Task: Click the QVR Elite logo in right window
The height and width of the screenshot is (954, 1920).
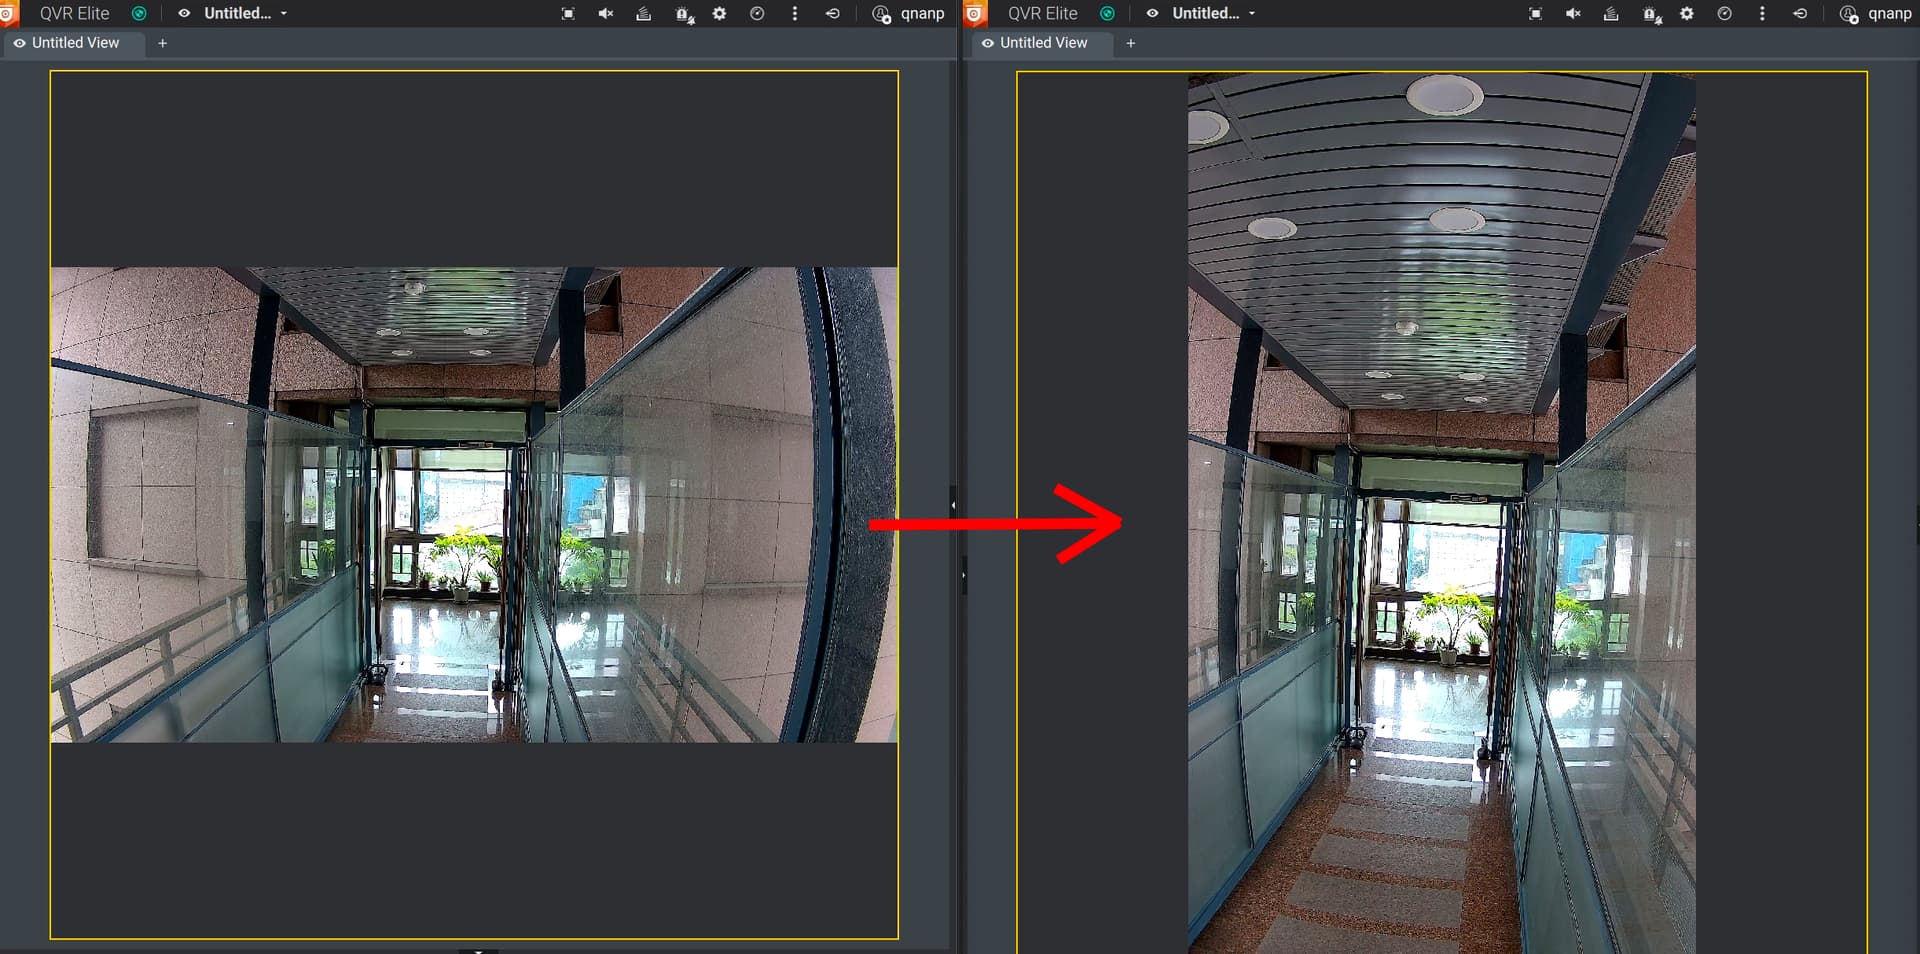Action: coord(976,14)
